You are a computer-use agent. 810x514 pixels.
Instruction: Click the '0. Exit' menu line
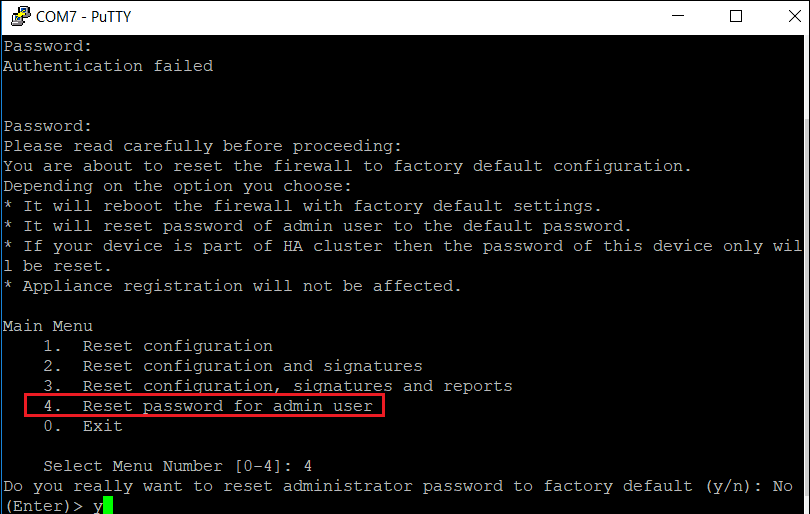tap(83, 426)
